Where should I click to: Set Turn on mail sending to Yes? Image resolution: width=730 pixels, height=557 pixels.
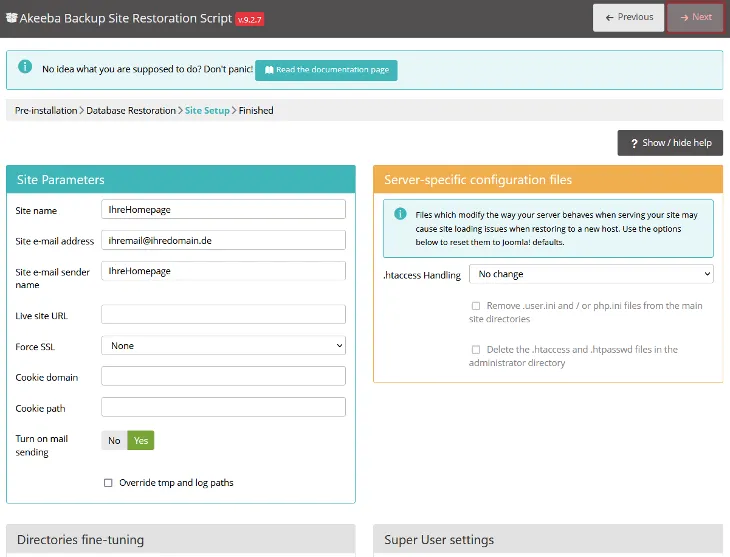(141, 440)
